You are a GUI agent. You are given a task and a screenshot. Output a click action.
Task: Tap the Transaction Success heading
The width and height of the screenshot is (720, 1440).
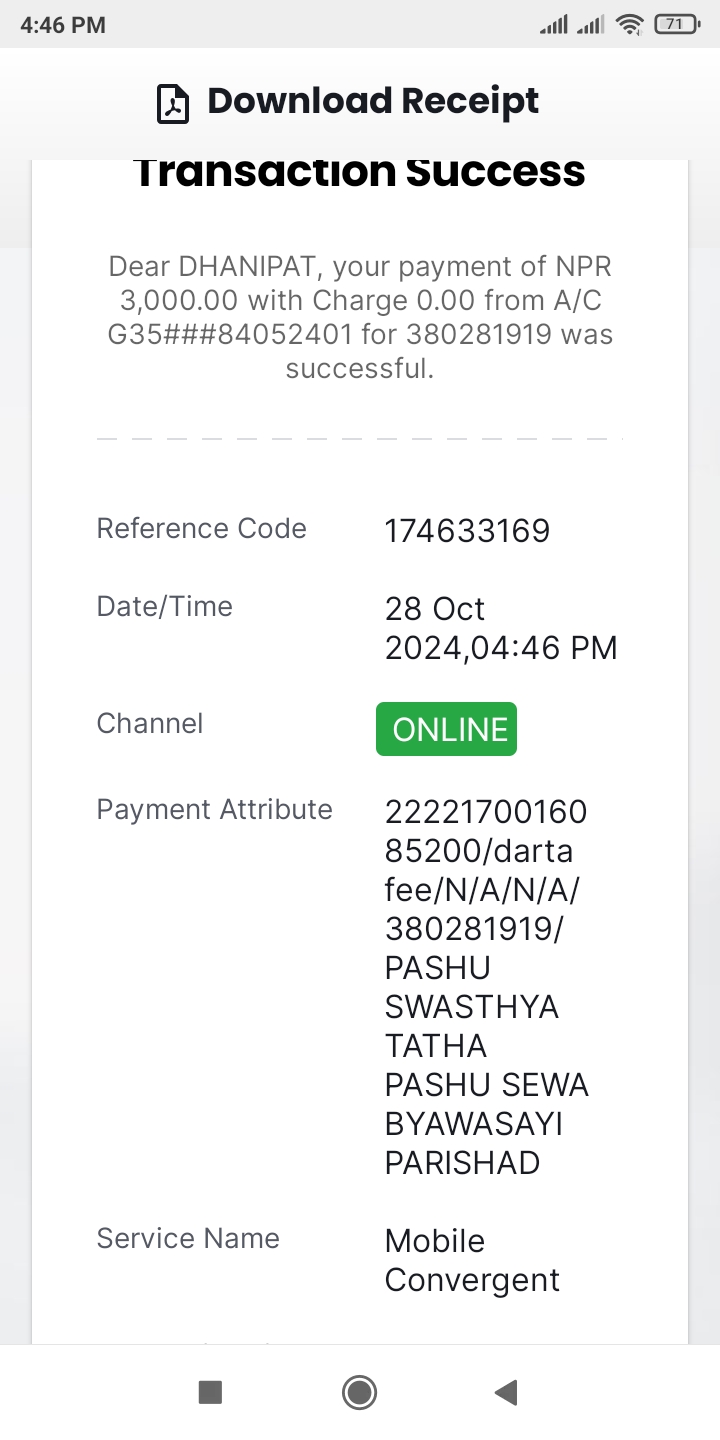click(x=359, y=172)
